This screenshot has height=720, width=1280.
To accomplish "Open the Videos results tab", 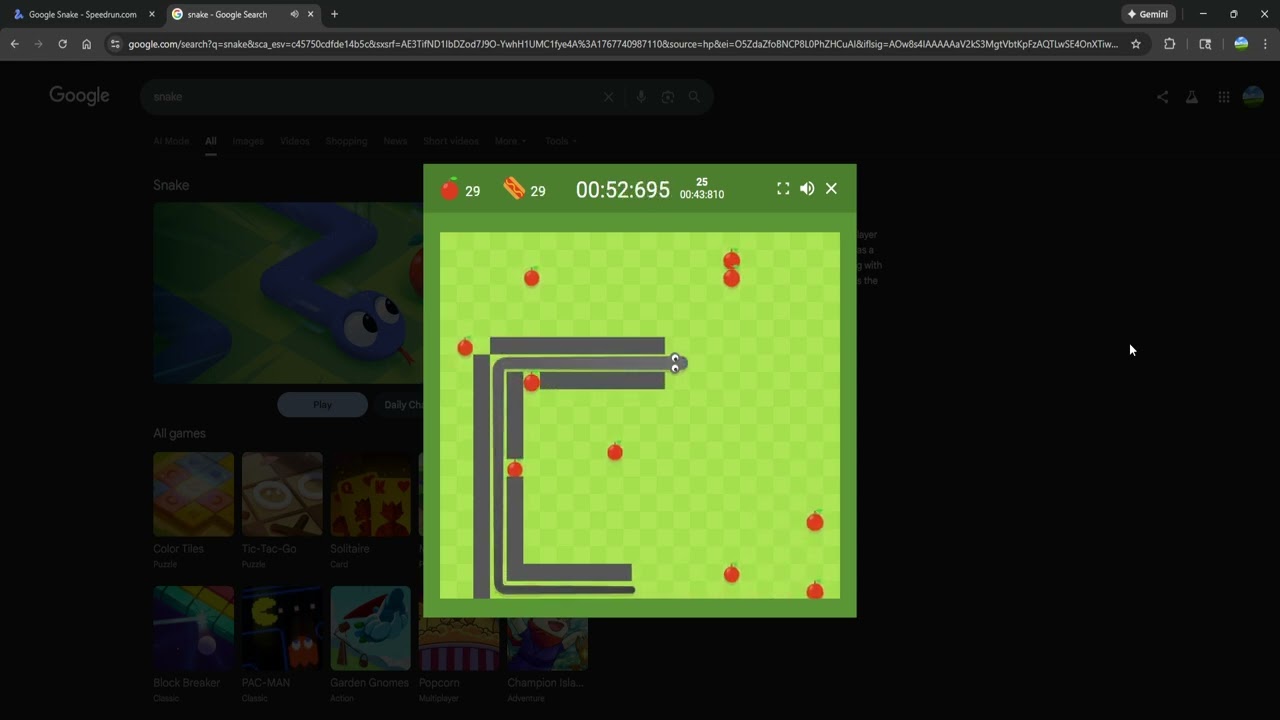I will (x=295, y=141).
